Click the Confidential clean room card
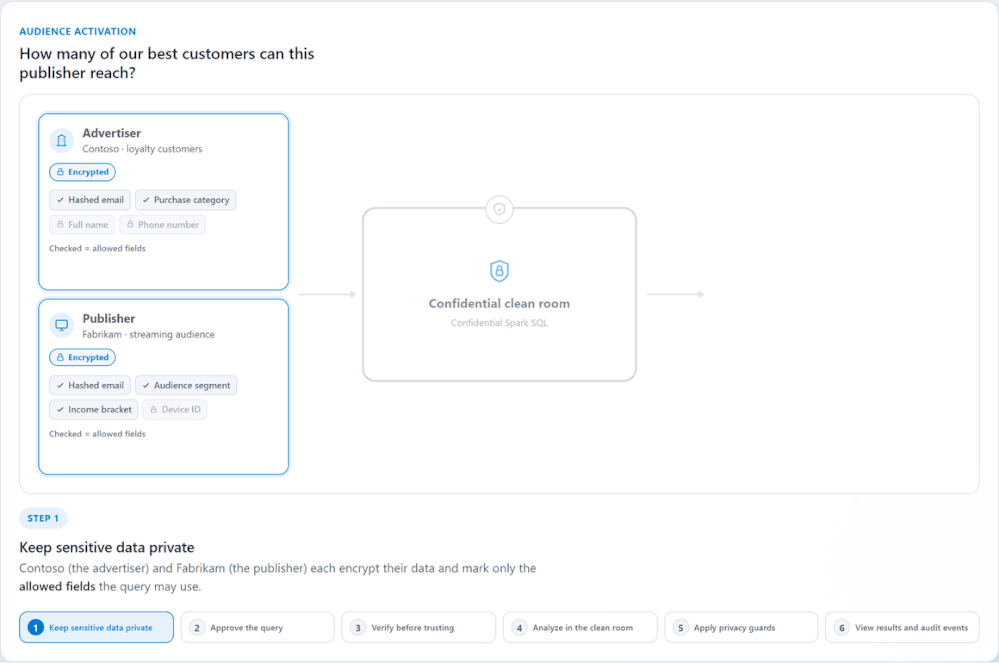Screen dimensions: 999x663 click(x=500, y=294)
